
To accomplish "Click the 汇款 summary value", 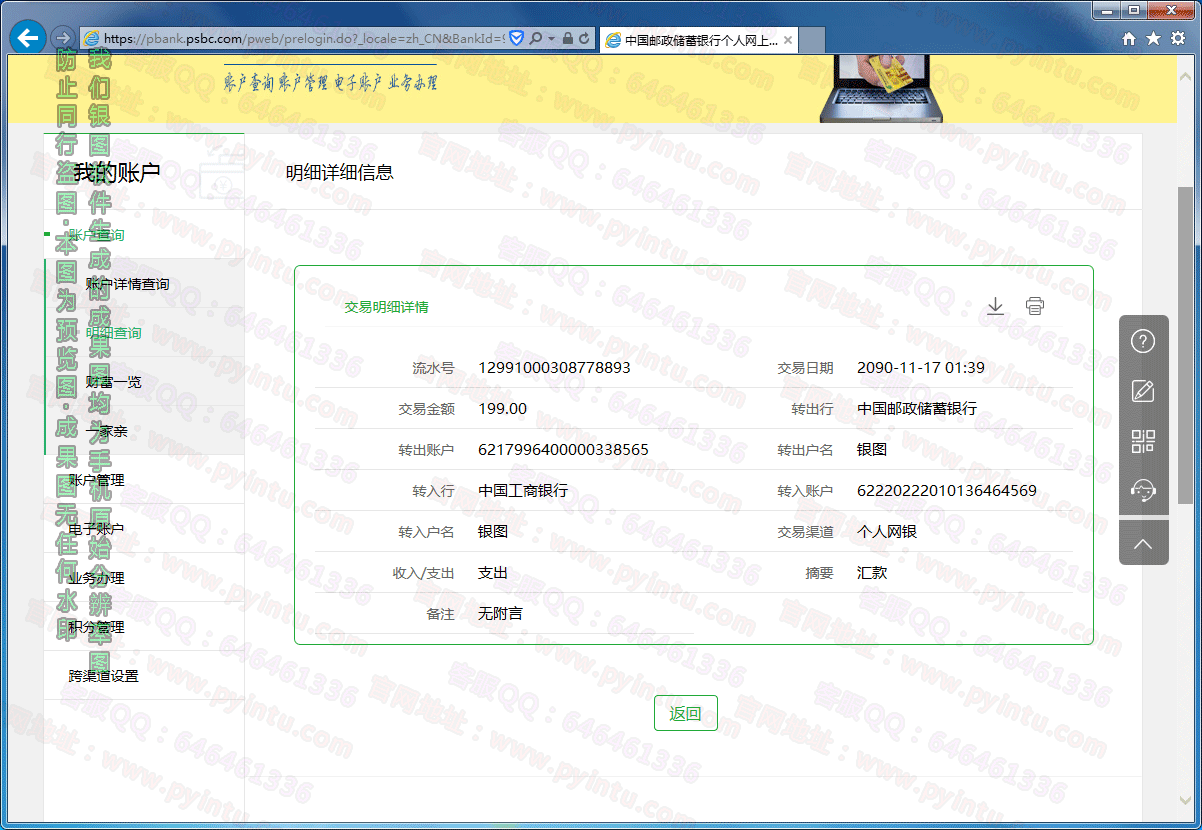I will (872, 572).
